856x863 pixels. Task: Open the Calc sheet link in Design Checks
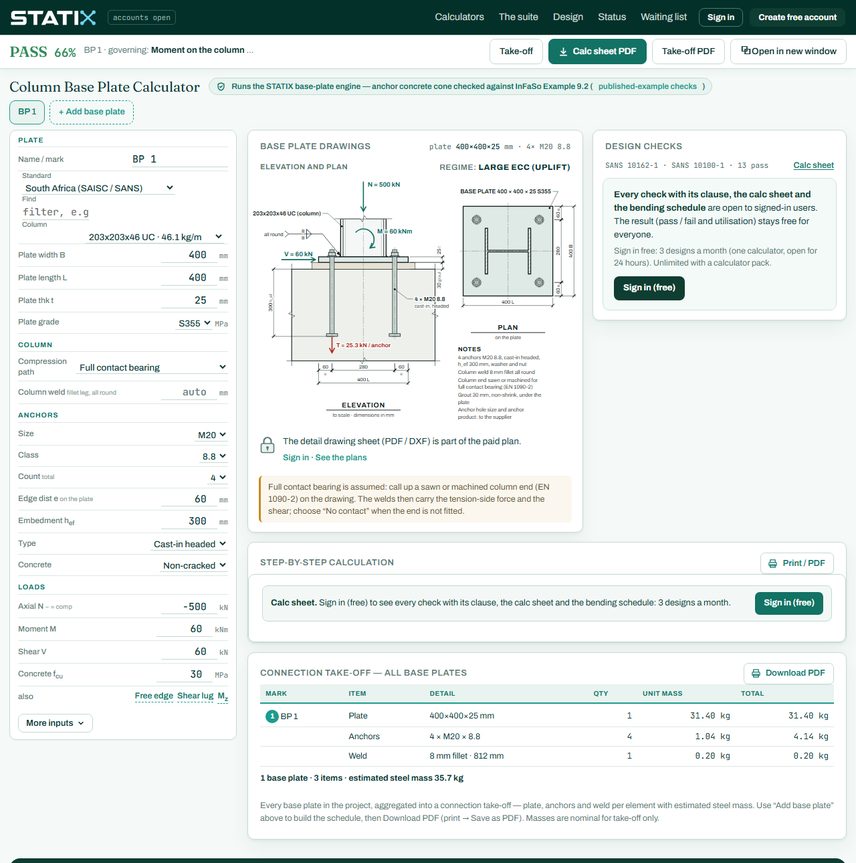[813, 165]
